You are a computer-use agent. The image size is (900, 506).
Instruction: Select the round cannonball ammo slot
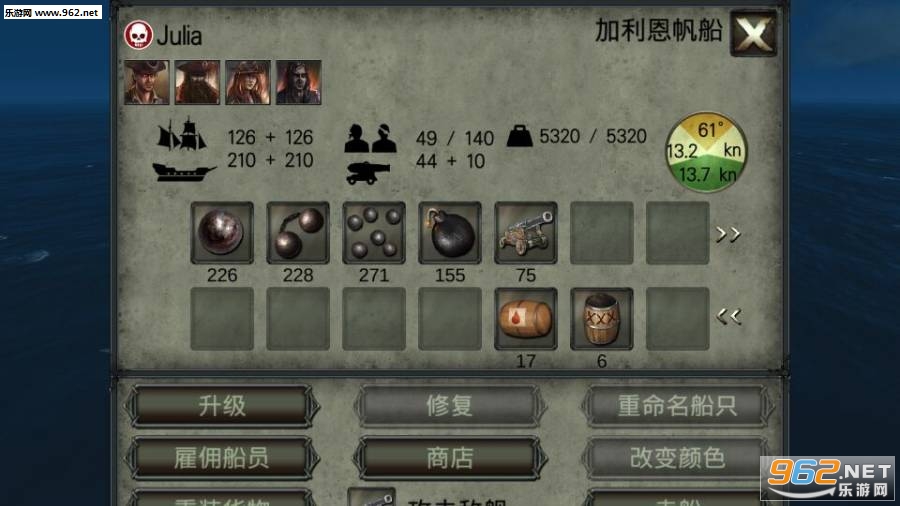click(x=222, y=232)
